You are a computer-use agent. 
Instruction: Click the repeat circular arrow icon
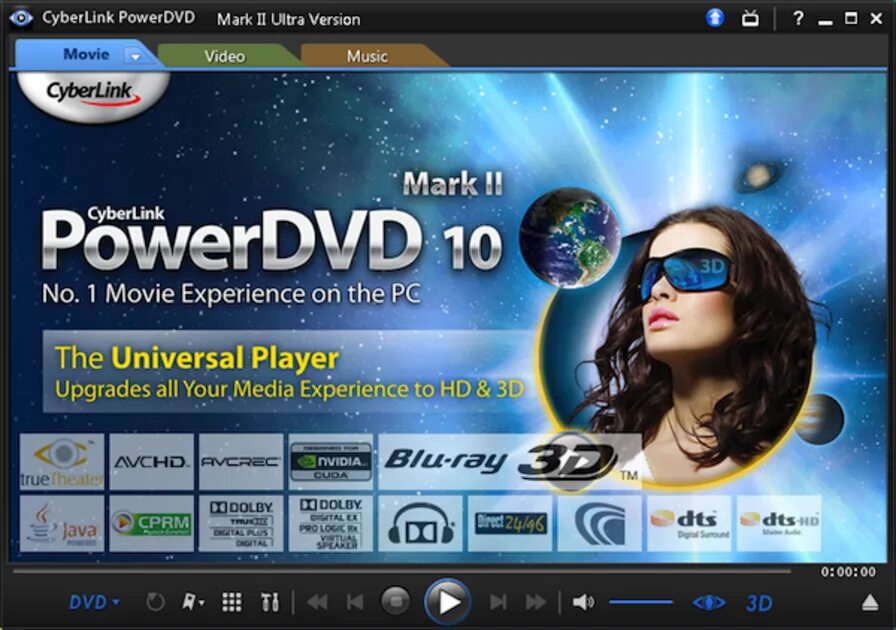155,602
